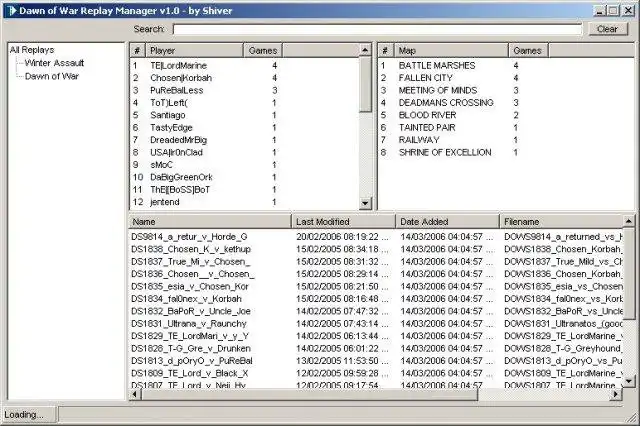
Task: Select the BATTLE MARSHES map
Action: point(437,66)
